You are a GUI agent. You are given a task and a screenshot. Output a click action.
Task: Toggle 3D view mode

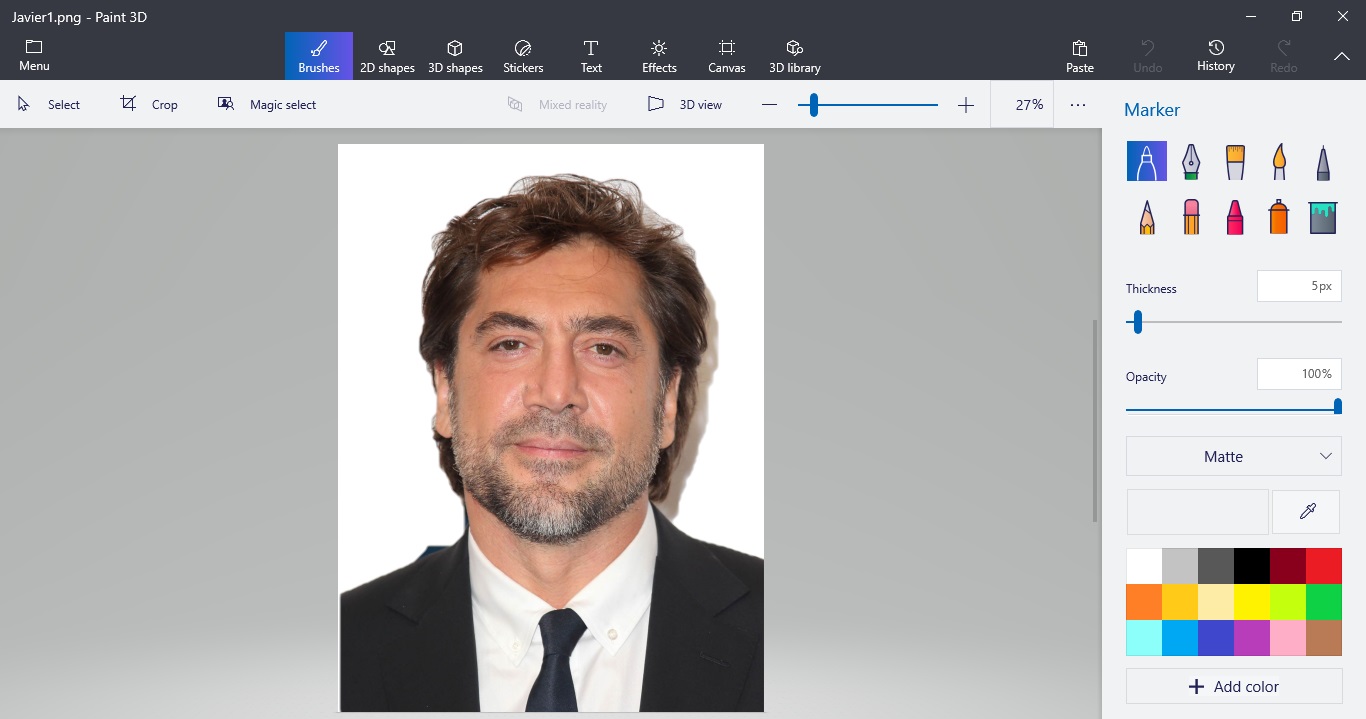[x=685, y=105]
